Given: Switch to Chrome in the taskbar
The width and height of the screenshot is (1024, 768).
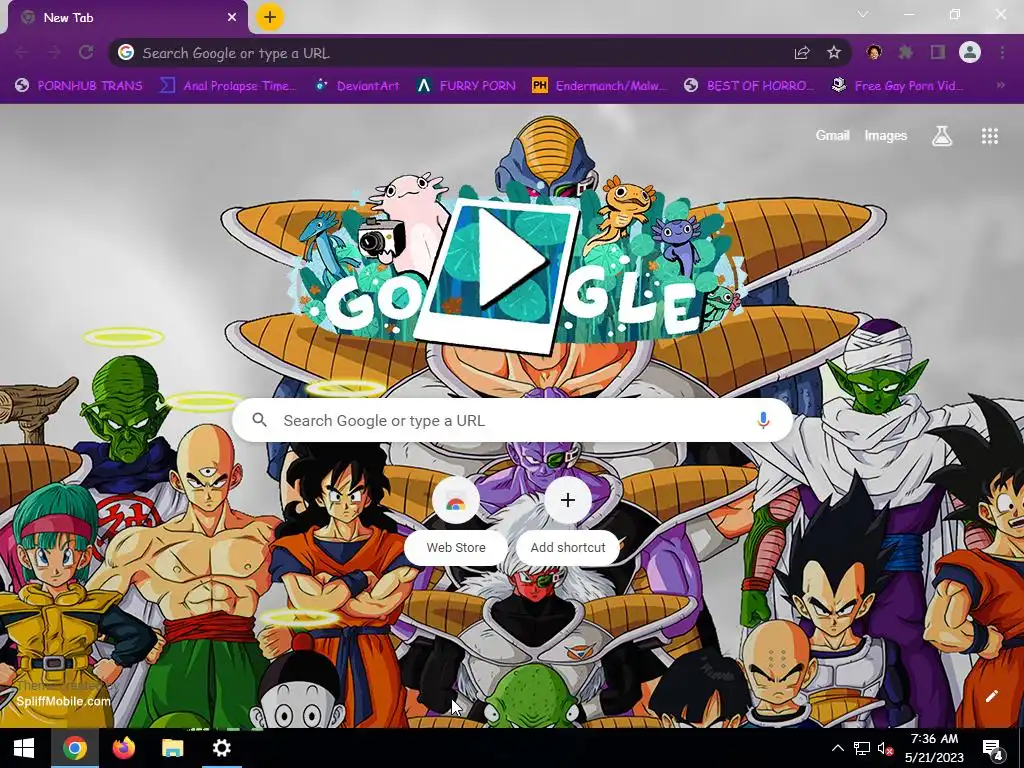Looking at the screenshot, I should point(74,748).
